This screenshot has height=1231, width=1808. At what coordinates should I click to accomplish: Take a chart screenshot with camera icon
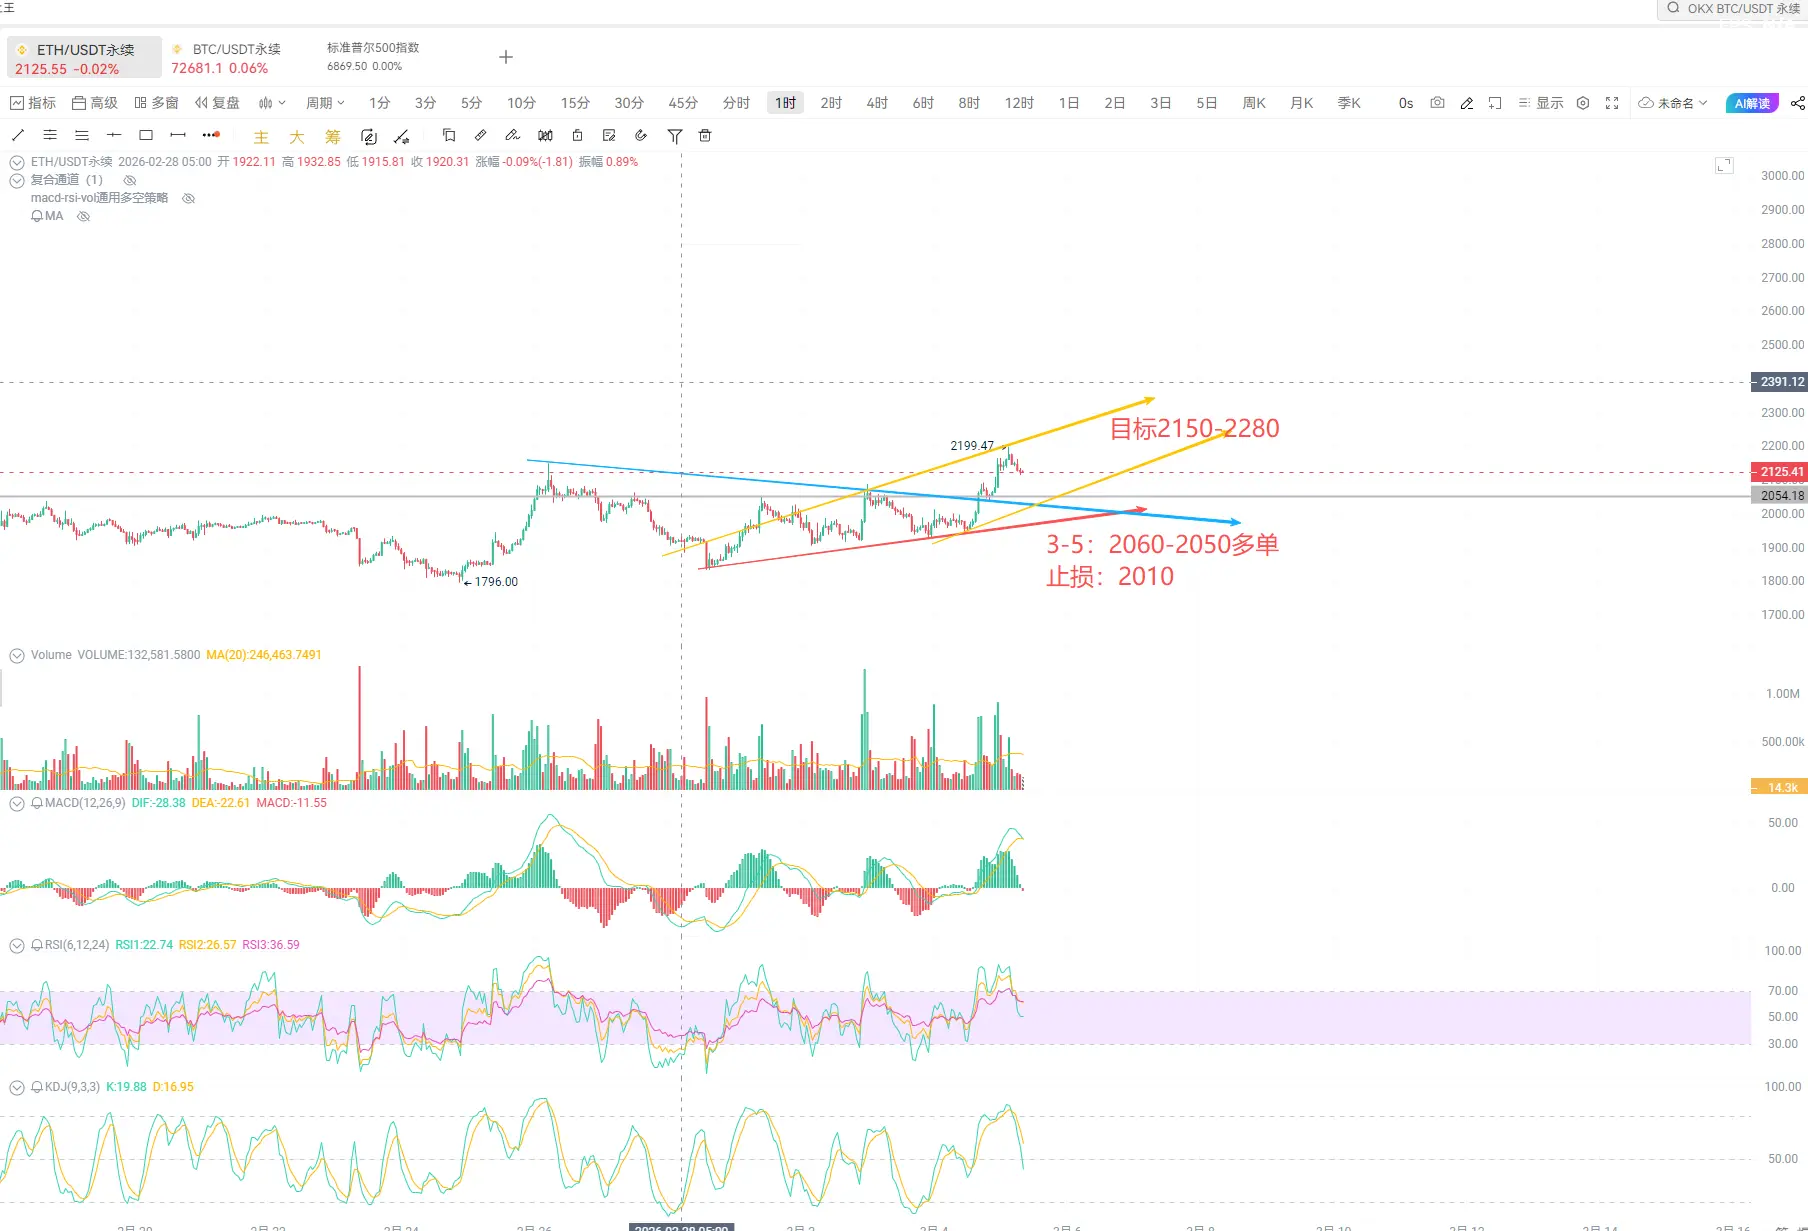coord(1437,103)
